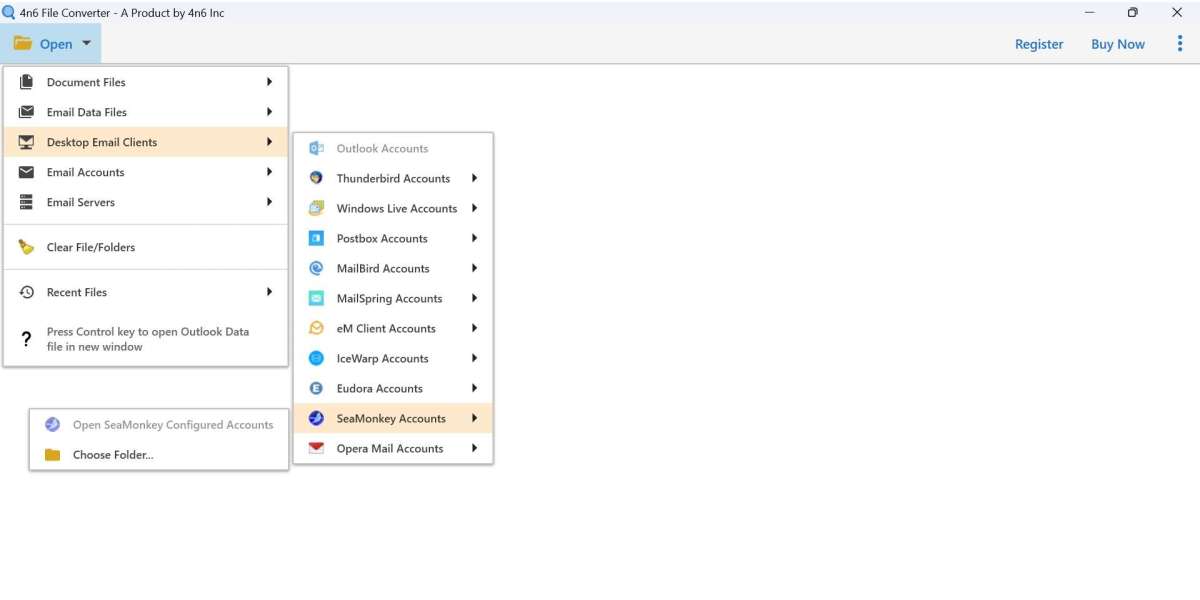Screen dimensions: 1200x600
Task: Select Email Data Files menu entry
Action: point(146,112)
